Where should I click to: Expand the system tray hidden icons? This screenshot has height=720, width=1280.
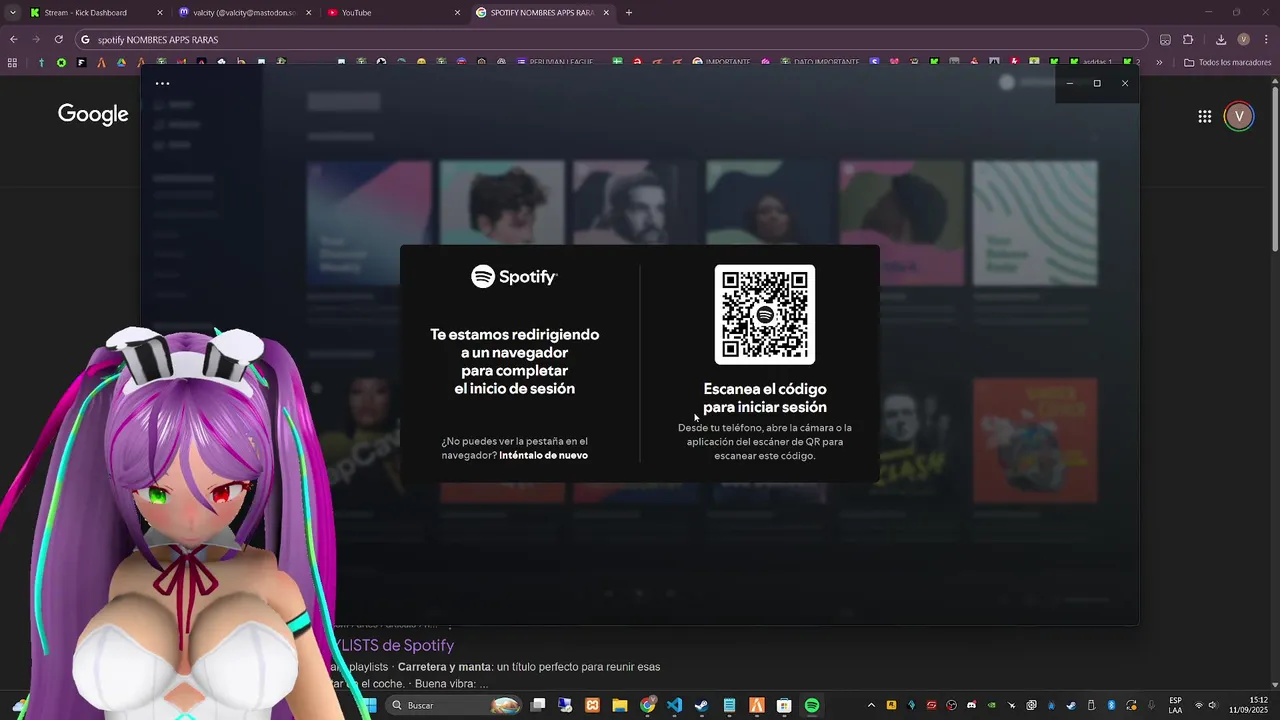coord(871,706)
